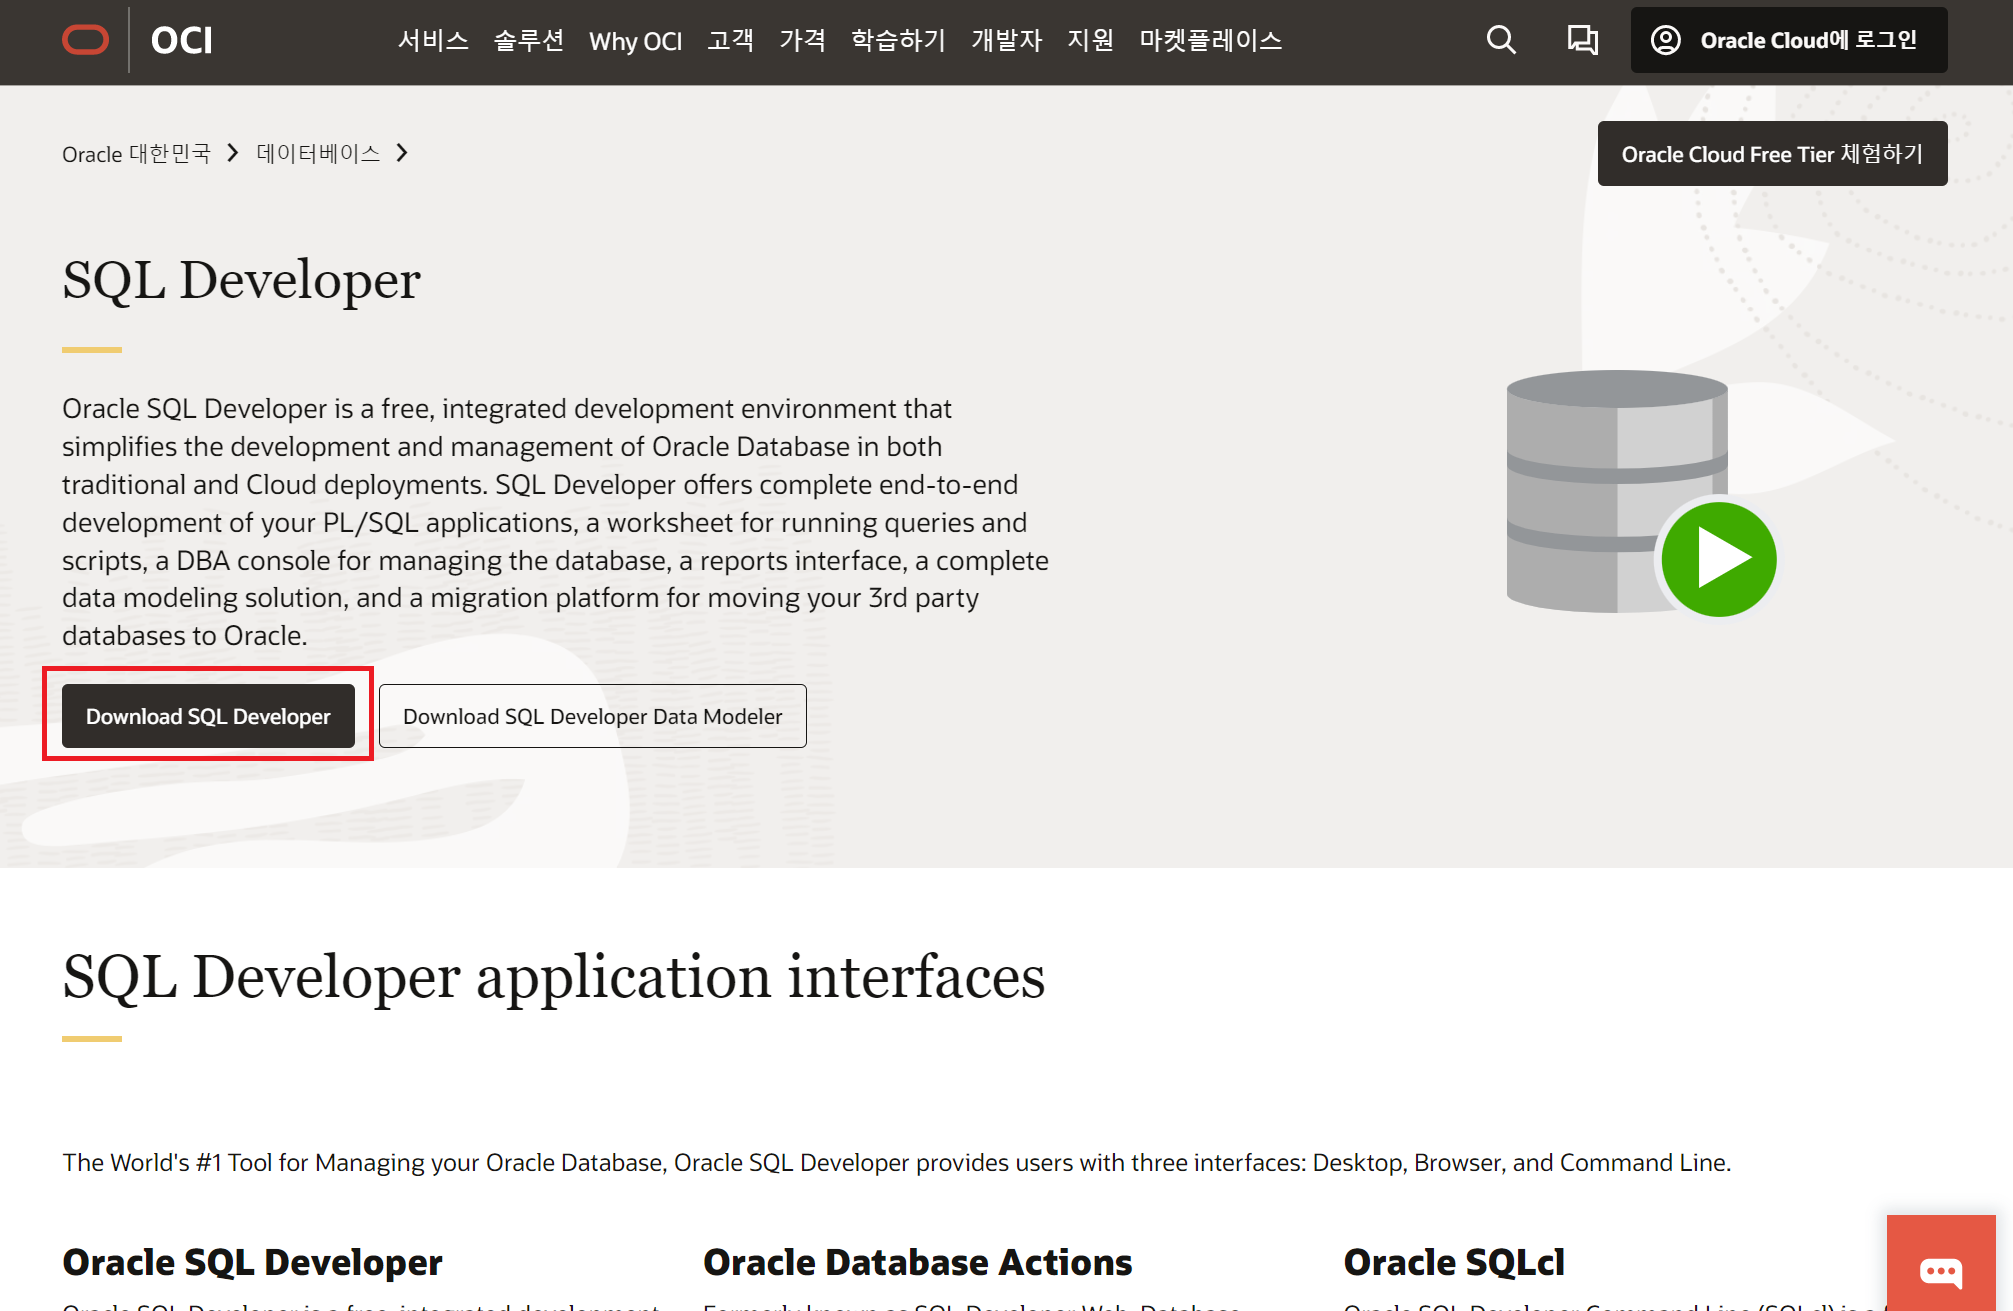Play the SQL Developer video icon

coord(1718,559)
